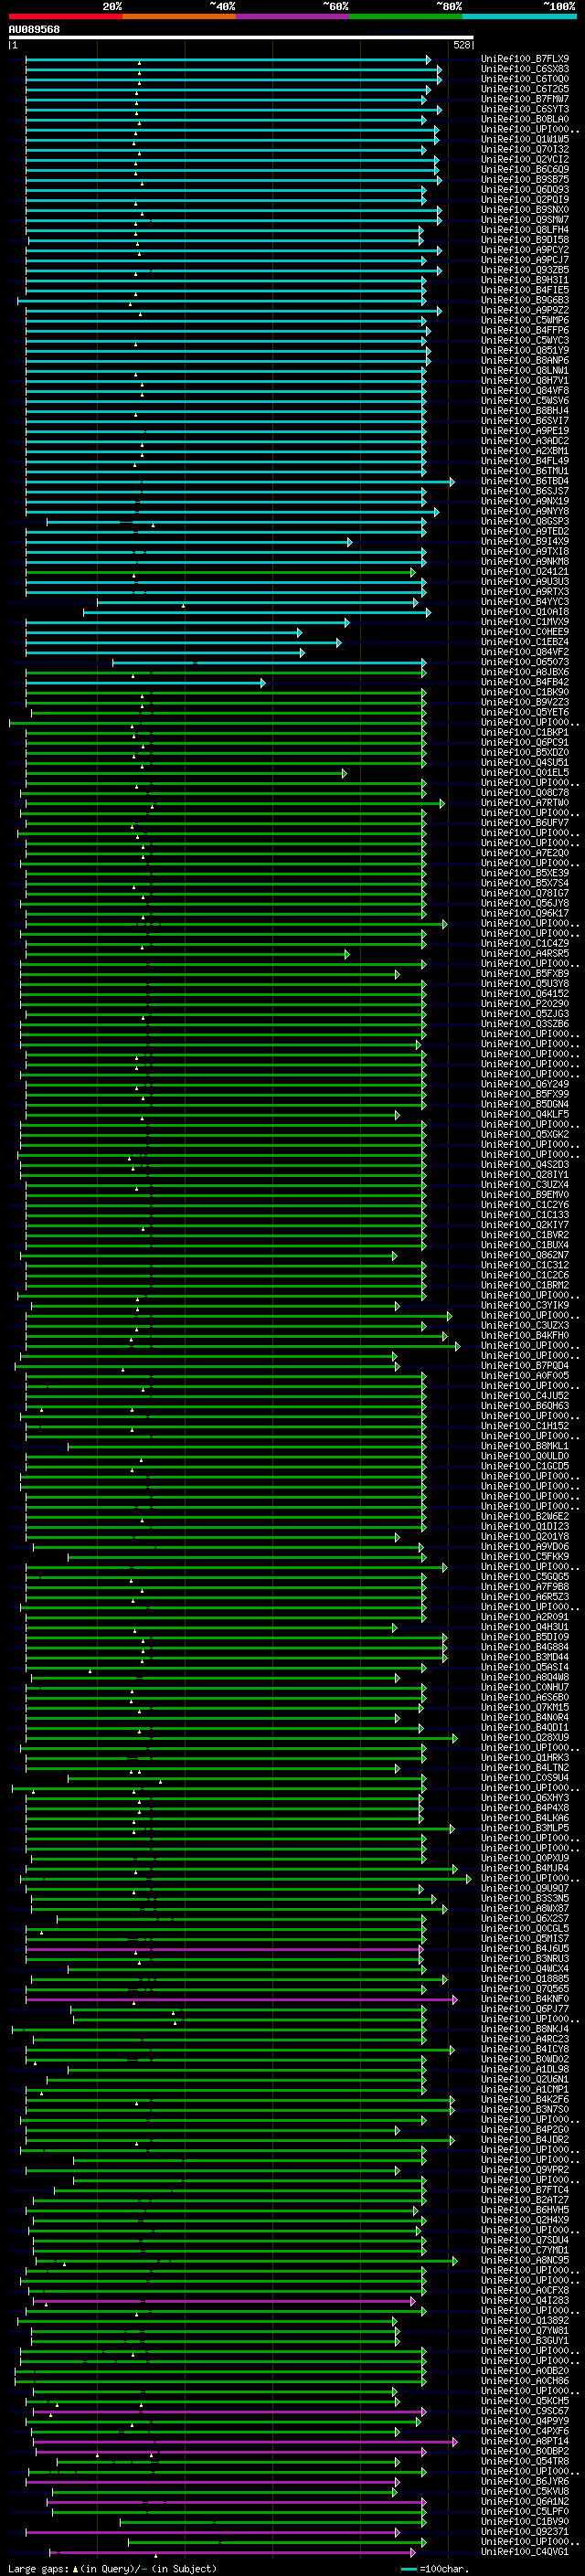Screen dimensions: 585x2576
Task: Select hit UniRef100_C6T2G5
Action: pos(525,89)
